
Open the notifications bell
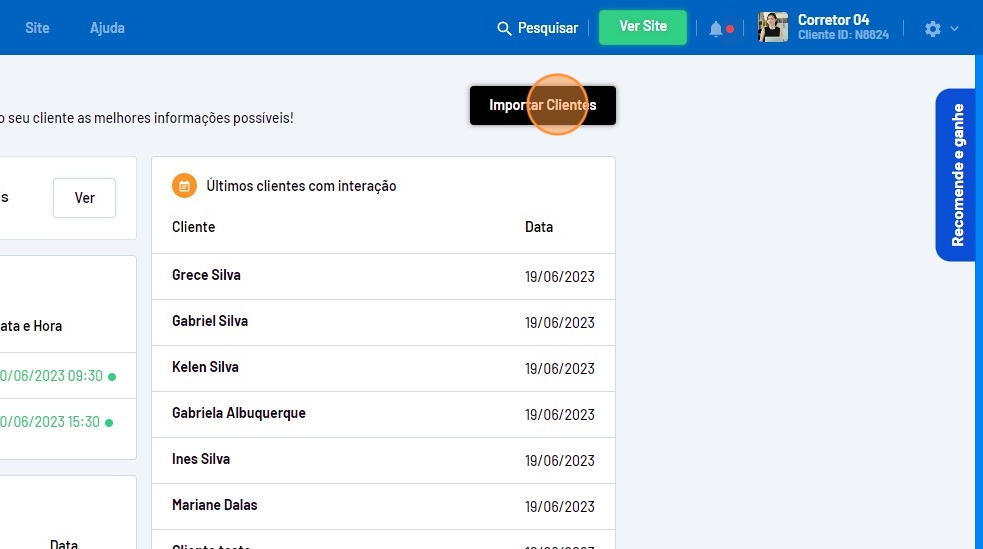[x=716, y=29]
